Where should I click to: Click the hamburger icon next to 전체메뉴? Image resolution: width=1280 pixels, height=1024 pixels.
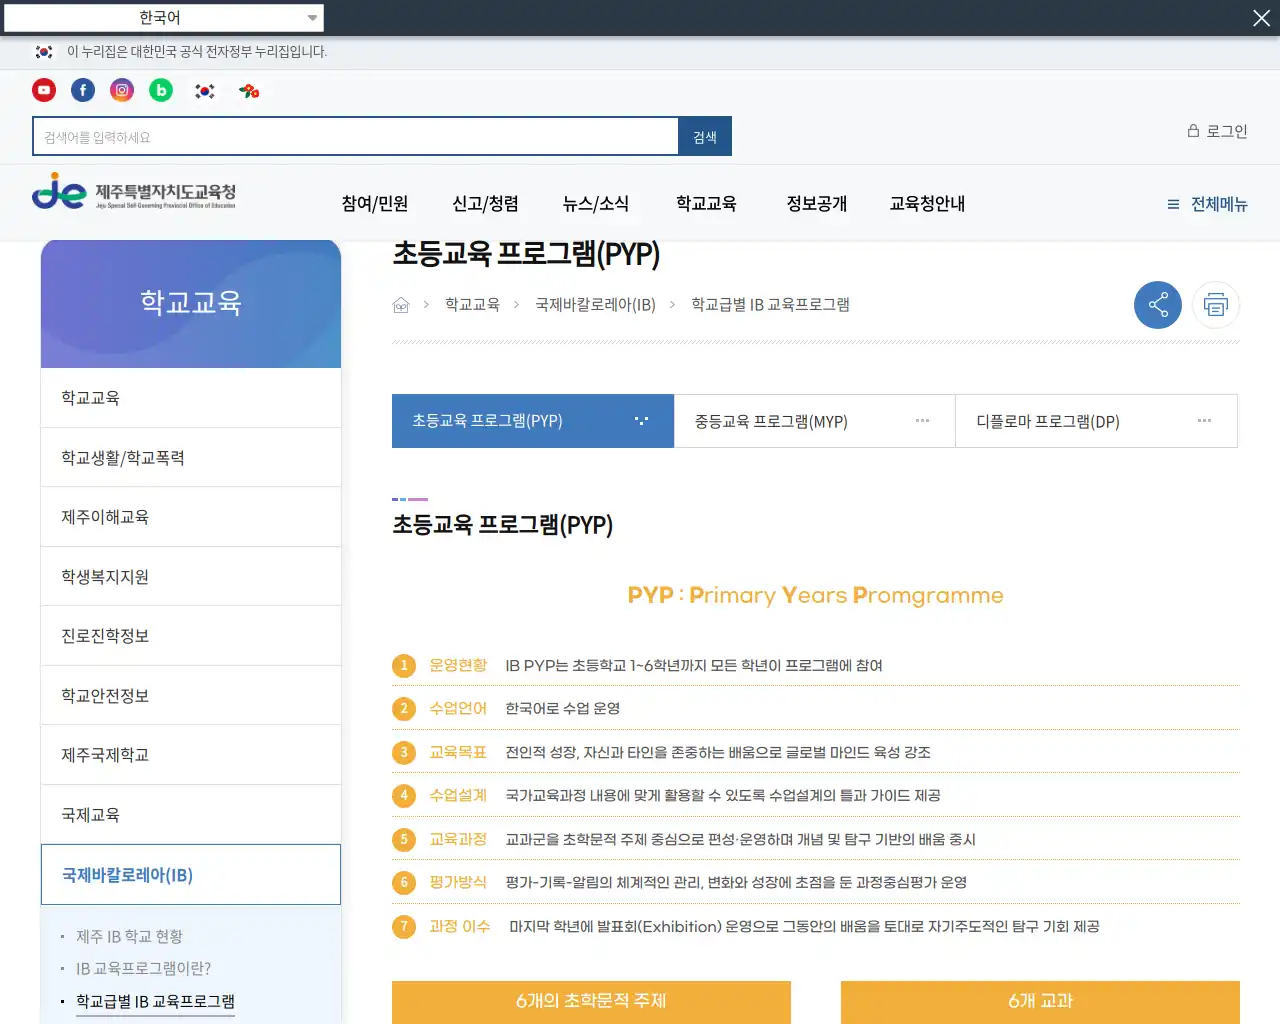click(x=1173, y=204)
